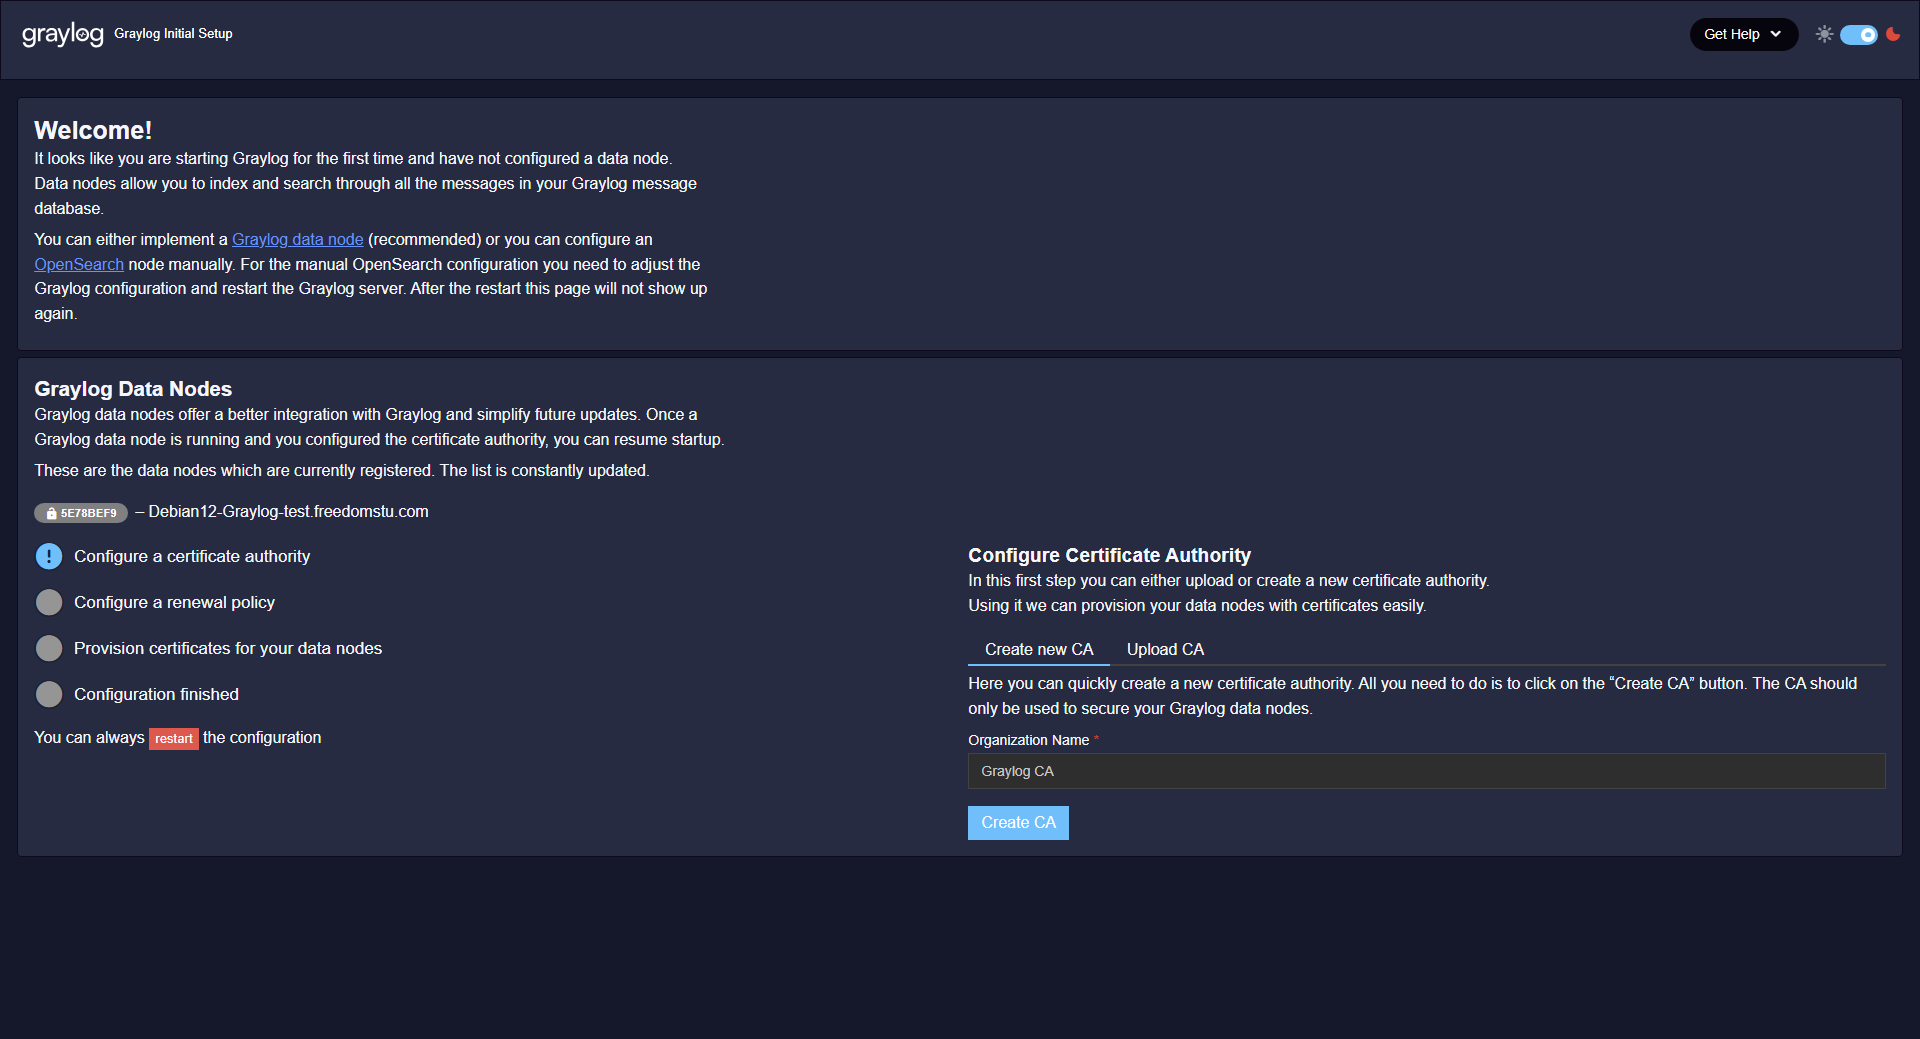Click the Configuration finished step circle
The height and width of the screenshot is (1039, 1920).
(x=49, y=695)
